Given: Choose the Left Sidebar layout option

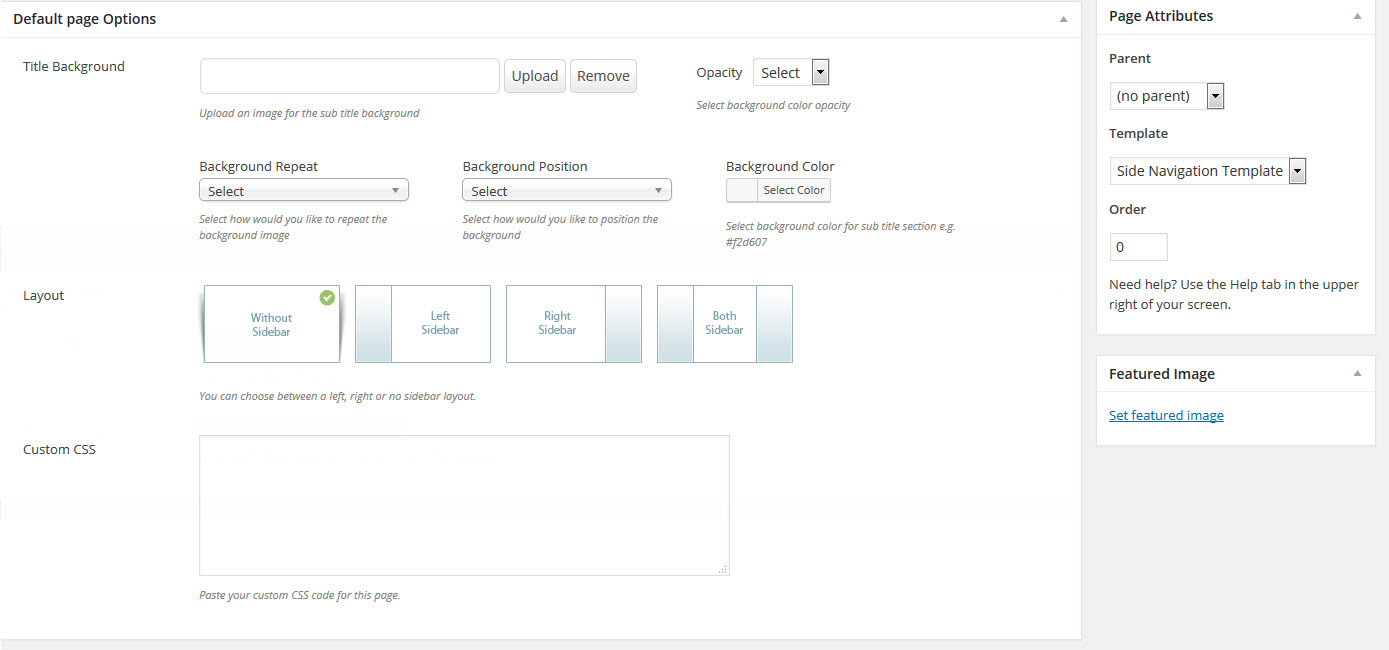Looking at the screenshot, I should tap(423, 324).
